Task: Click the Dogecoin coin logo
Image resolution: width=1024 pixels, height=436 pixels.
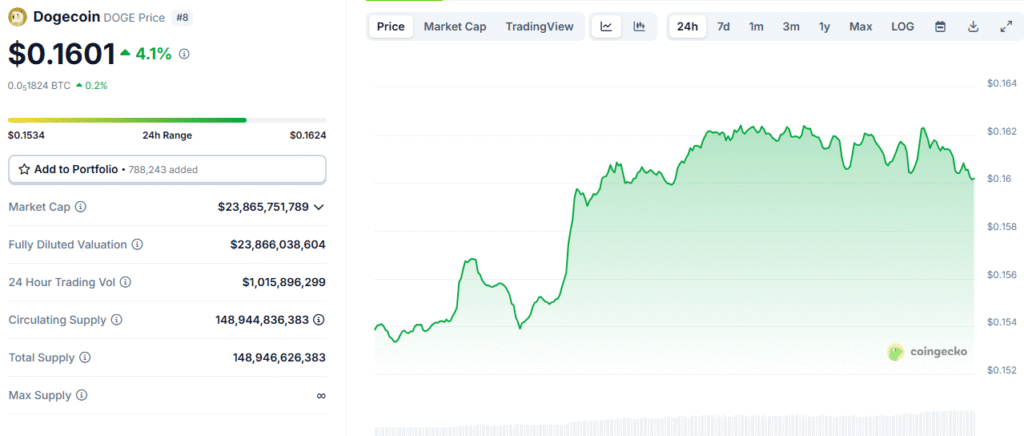Action: coord(18,16)
